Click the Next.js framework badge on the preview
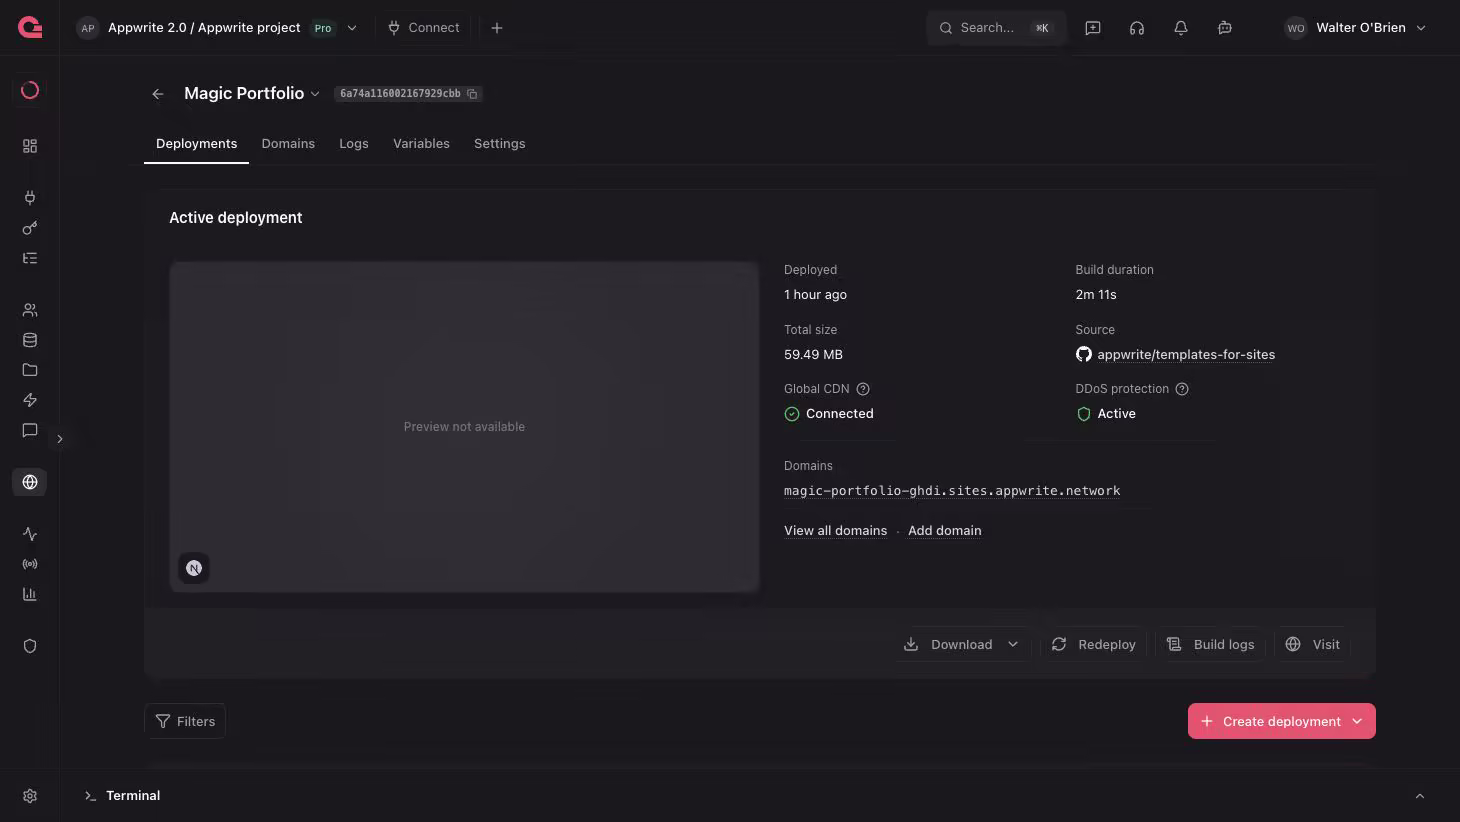The image size is (1460, 822). pos(194,568)
